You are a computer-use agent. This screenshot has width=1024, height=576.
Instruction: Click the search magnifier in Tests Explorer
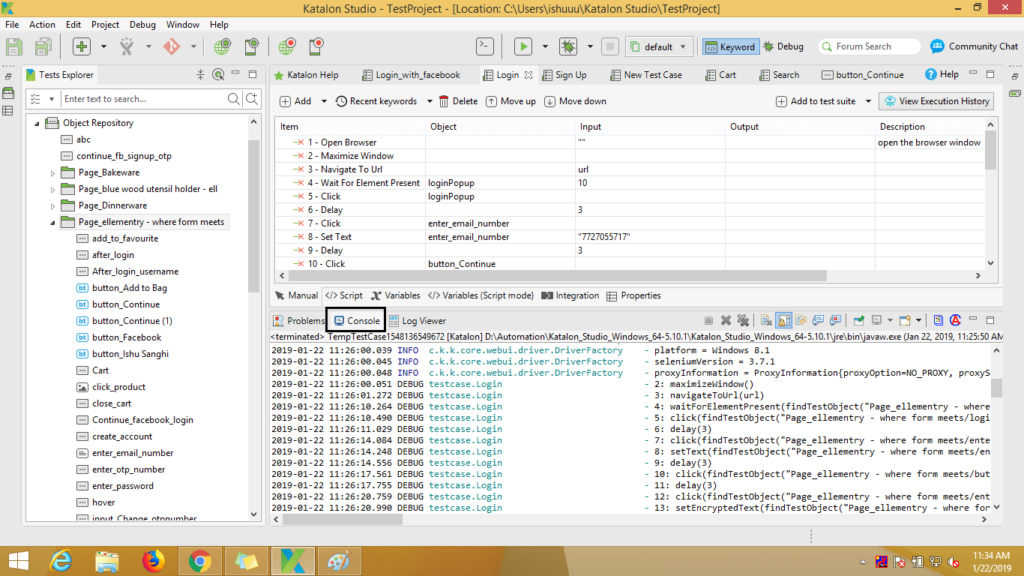[233, 99]
